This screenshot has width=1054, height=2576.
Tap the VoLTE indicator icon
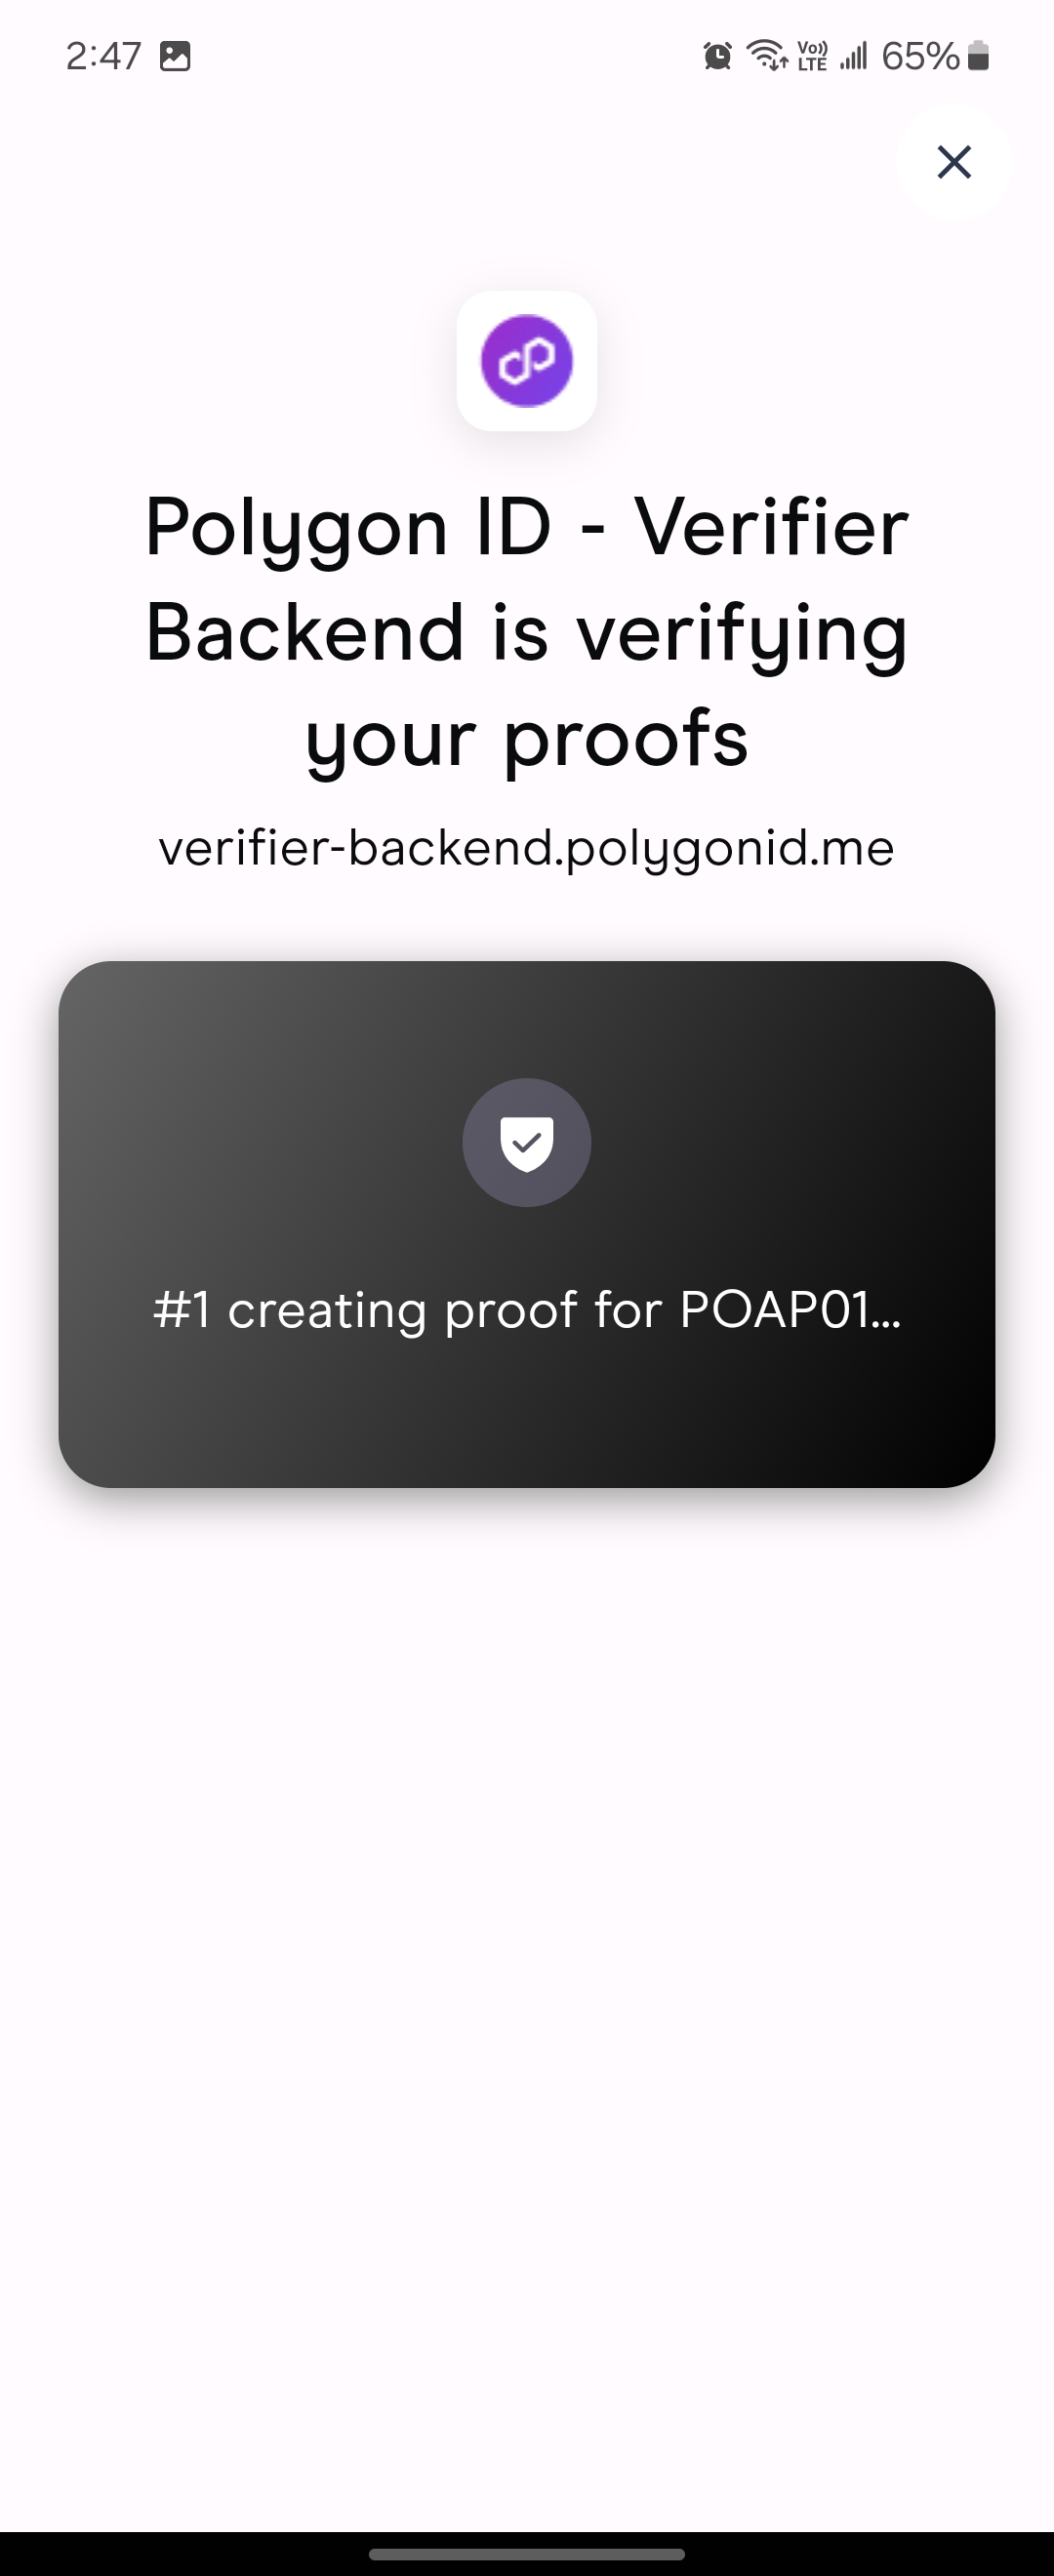pos(812,55)
